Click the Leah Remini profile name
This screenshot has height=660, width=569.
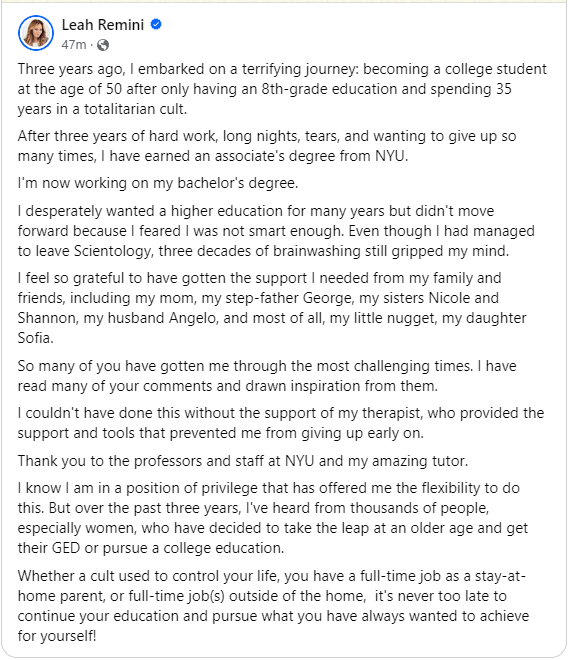click(x=103, y=25)
